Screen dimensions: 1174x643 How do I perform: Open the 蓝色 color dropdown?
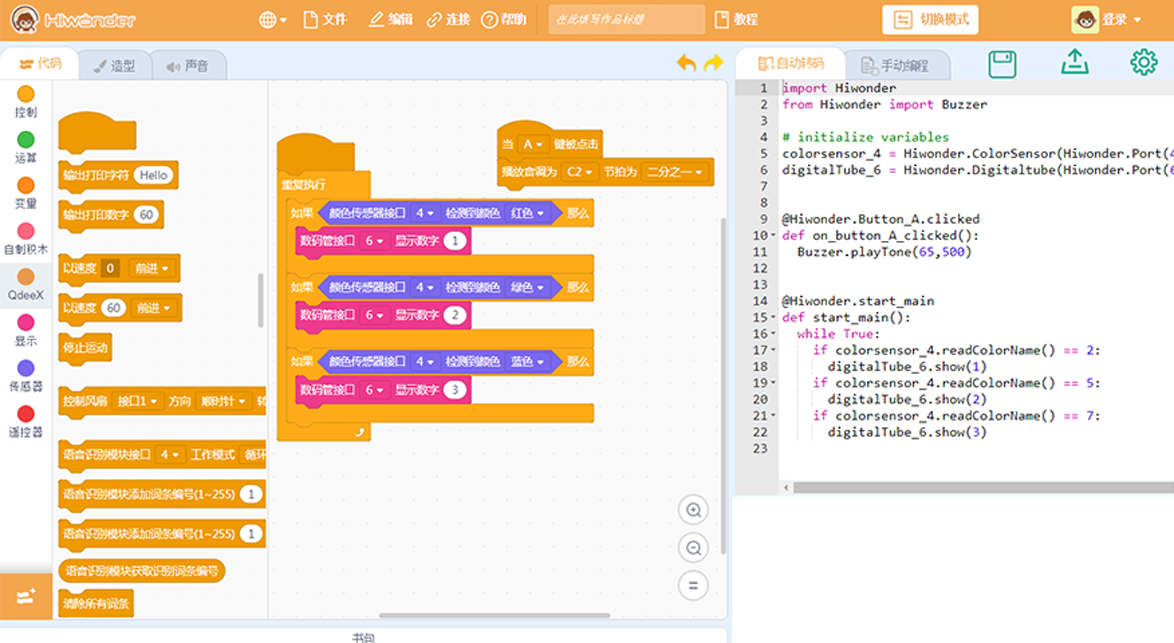pyautogui.click(x=527, y=362)
